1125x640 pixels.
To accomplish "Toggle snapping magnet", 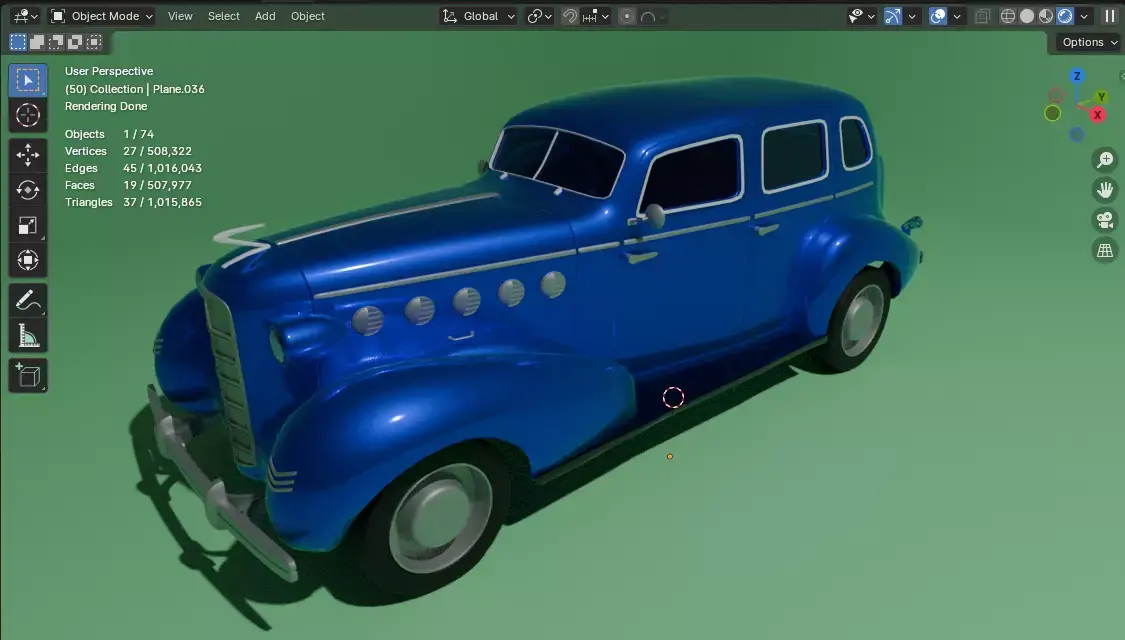I will coord(570,16).
